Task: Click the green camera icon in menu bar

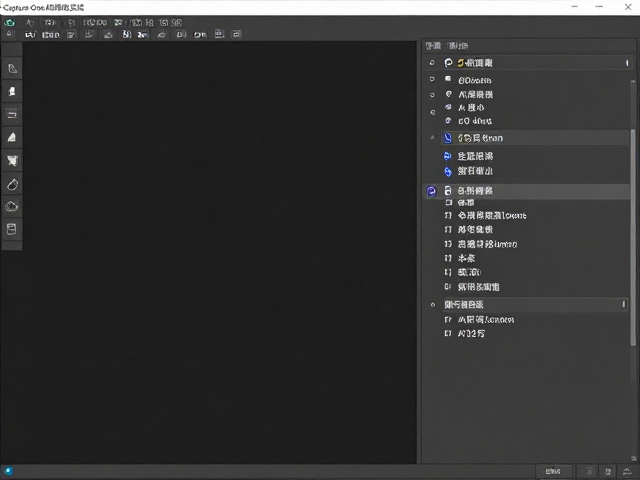Action: (9, 23)
